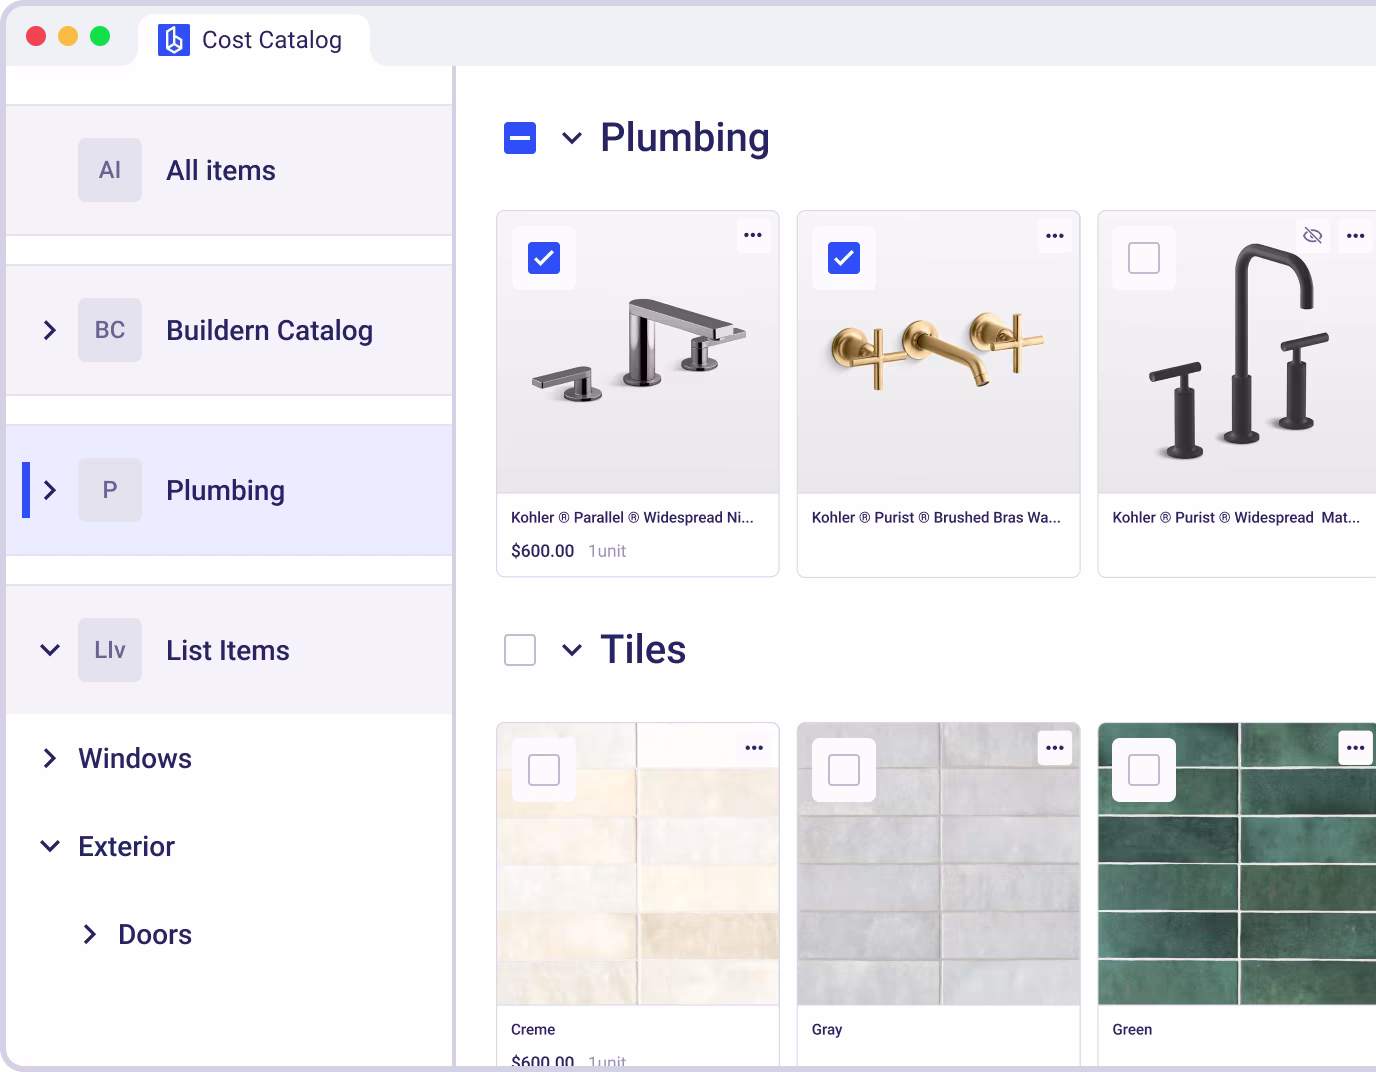Image resolution: width=1376 pixels, height=1072 pixels.
Task: Select All items in sidebar
Action: coord(229,170)
